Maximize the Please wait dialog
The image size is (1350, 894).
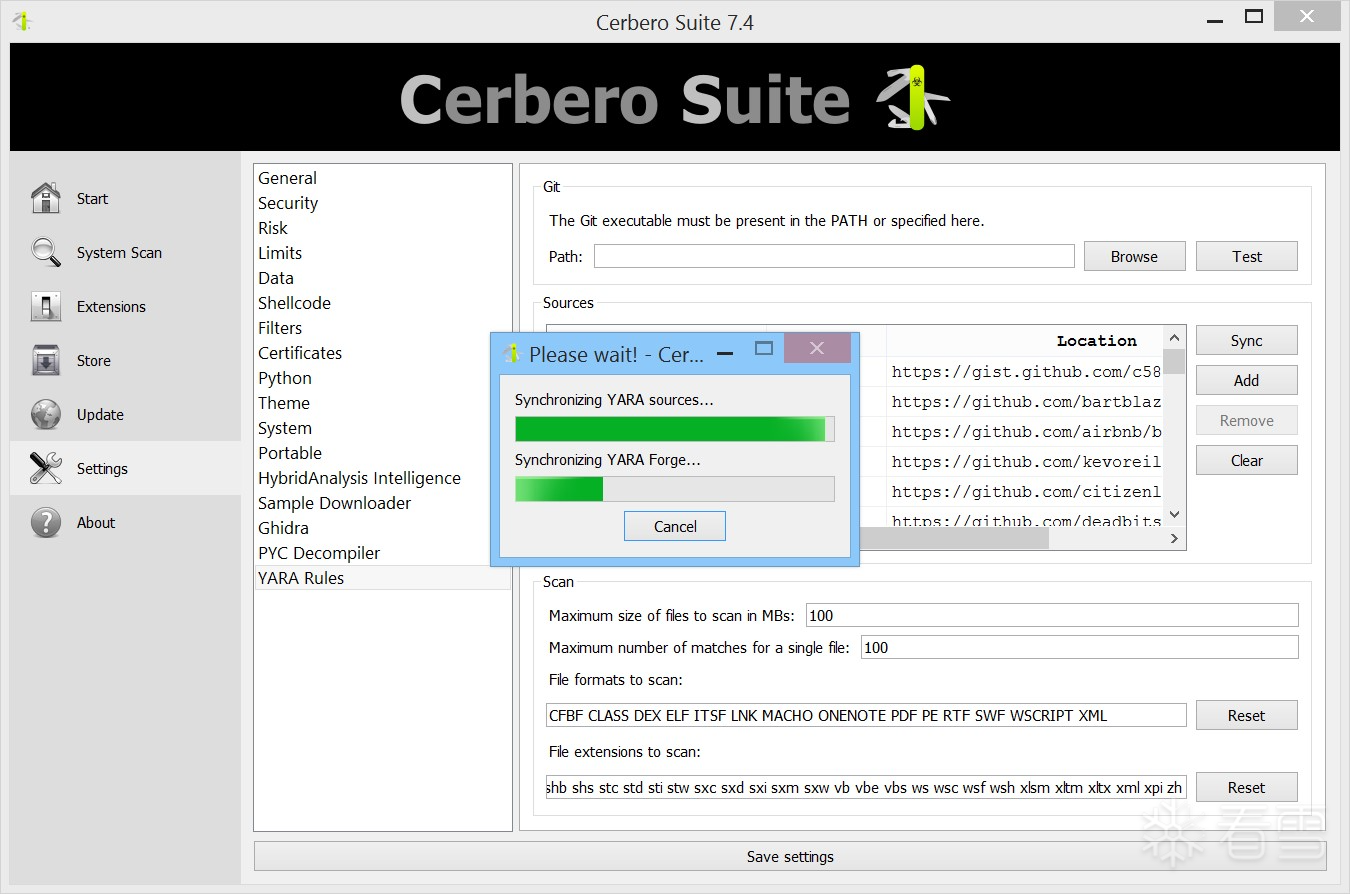point(764,349)
